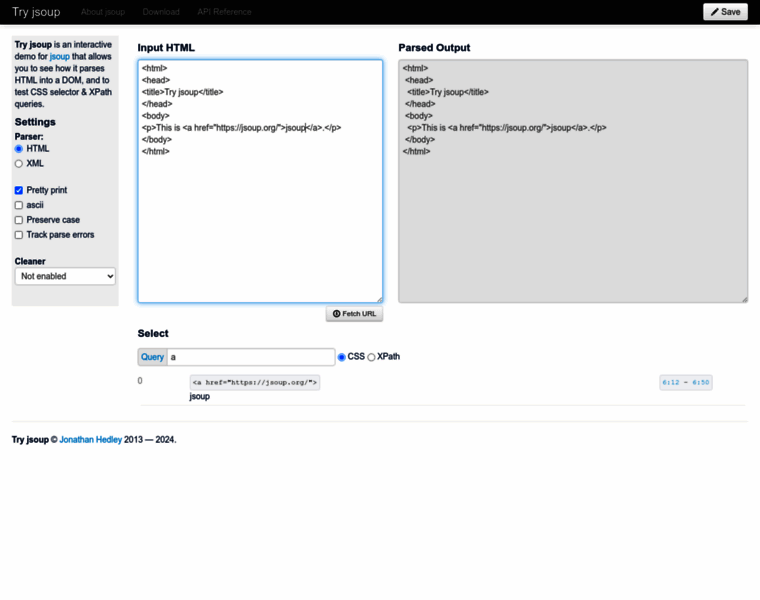Select the XML parser radio button
The height and width of the screenshot is (600, 760).
tap(19, 164)
